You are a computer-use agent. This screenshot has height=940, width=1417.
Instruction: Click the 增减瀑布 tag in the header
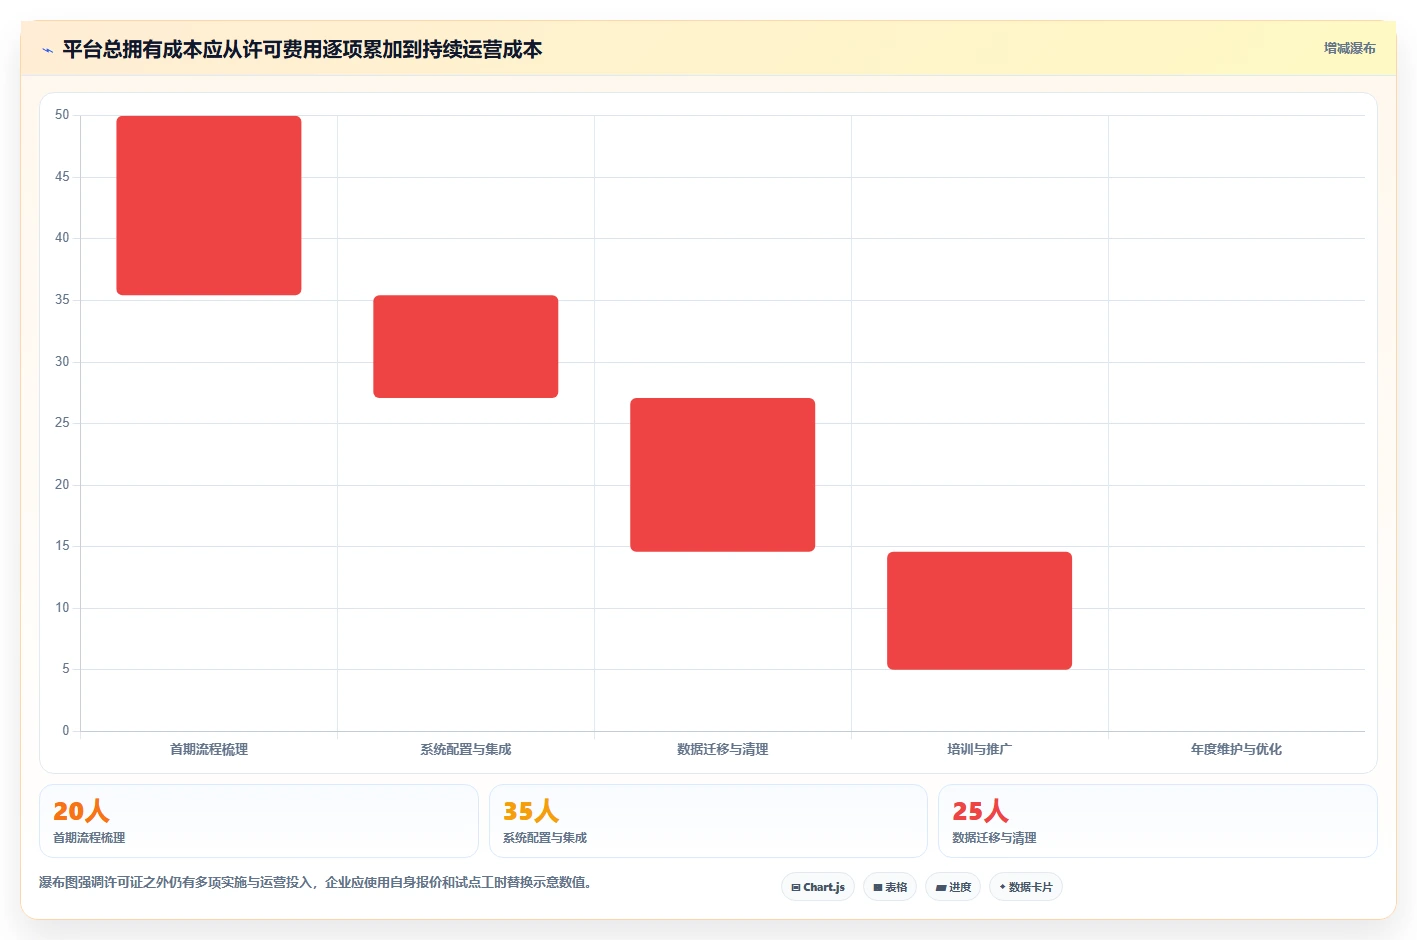click(1349, 48)
